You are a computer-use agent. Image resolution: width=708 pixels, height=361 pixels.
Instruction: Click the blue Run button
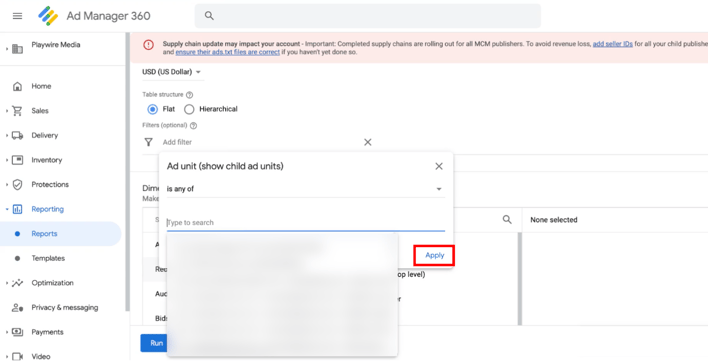(154, 343)
